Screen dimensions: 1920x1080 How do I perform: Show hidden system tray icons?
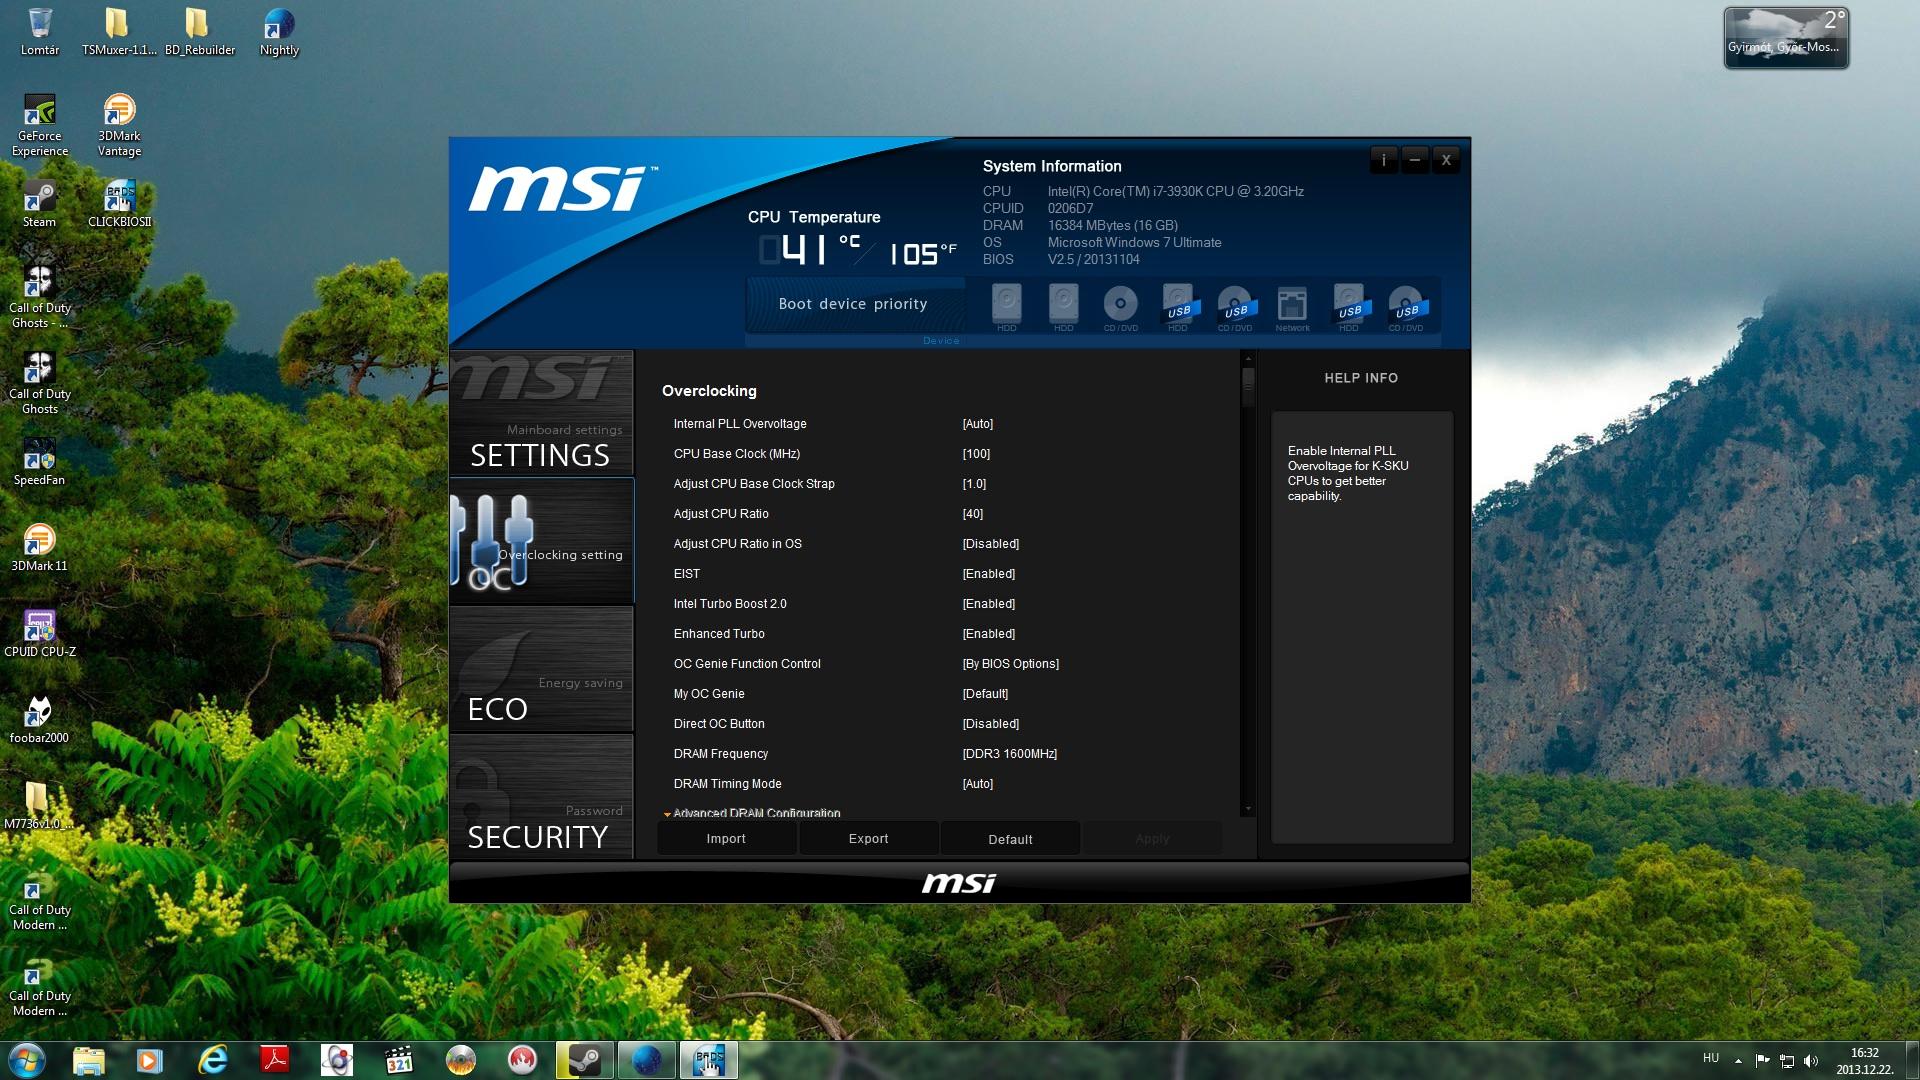pos(1738,1061)
